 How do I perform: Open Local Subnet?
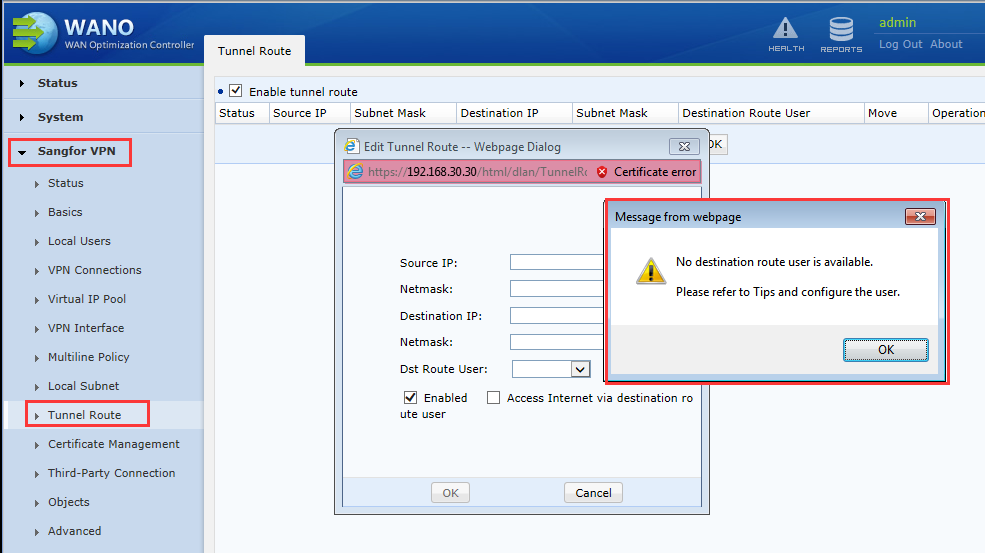pos(83,385)
